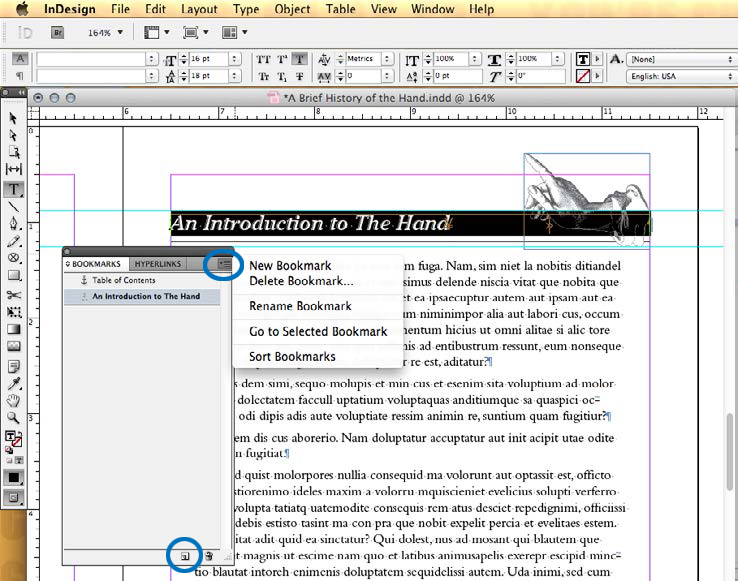The height and width of the screenshot is (581, 738).
Task: Click the create new bookmark icon
Action: pos(184,554)
